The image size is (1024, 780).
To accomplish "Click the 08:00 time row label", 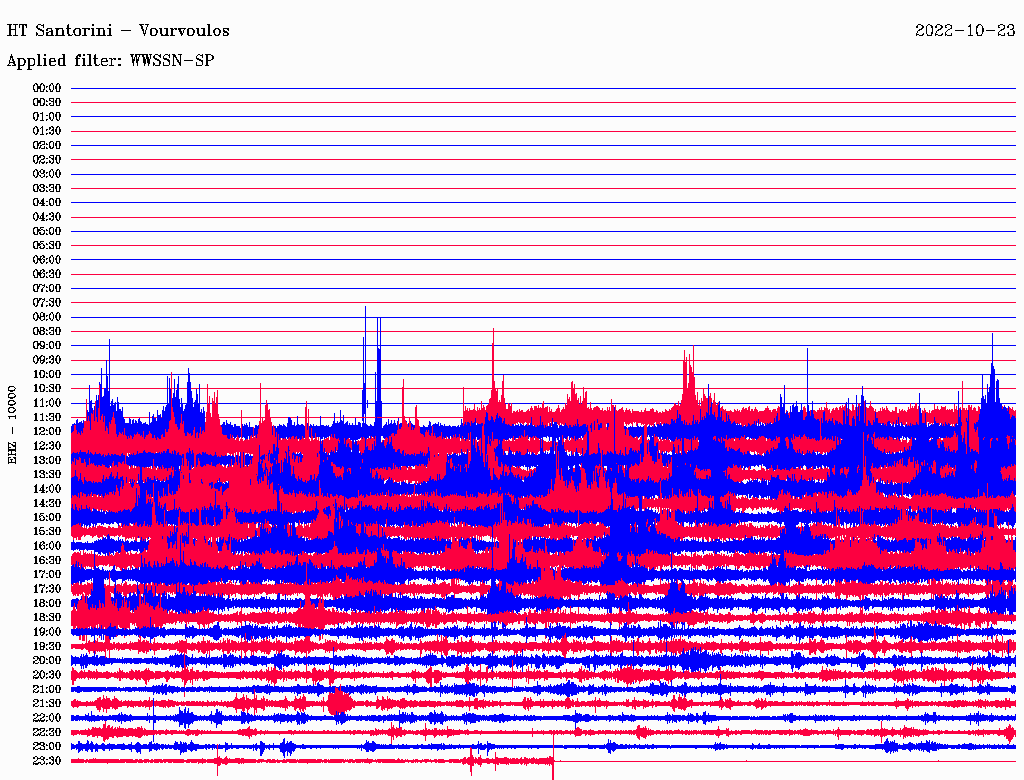I will coord(47,317).
